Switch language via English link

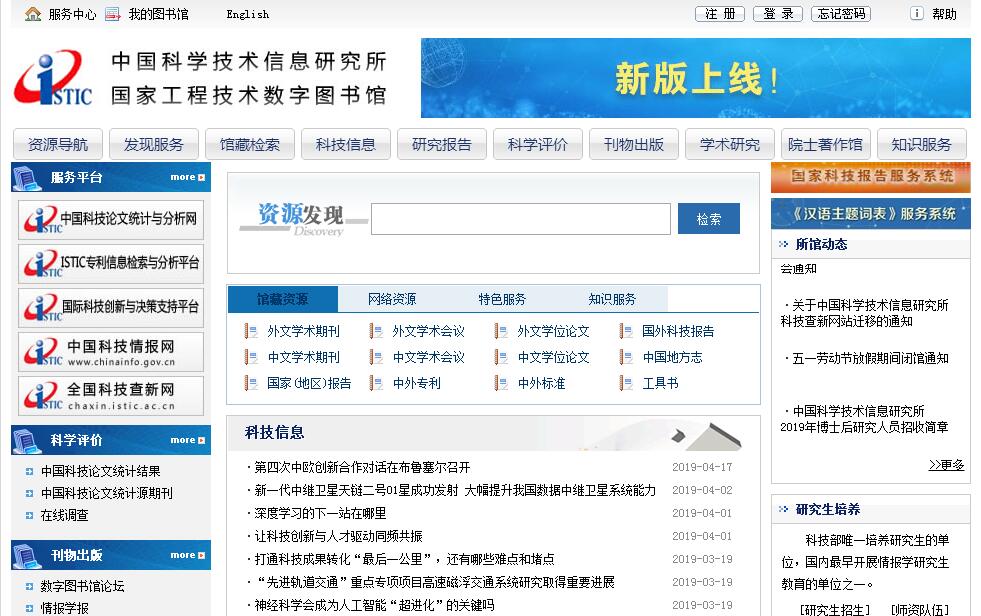pos(247,14)
